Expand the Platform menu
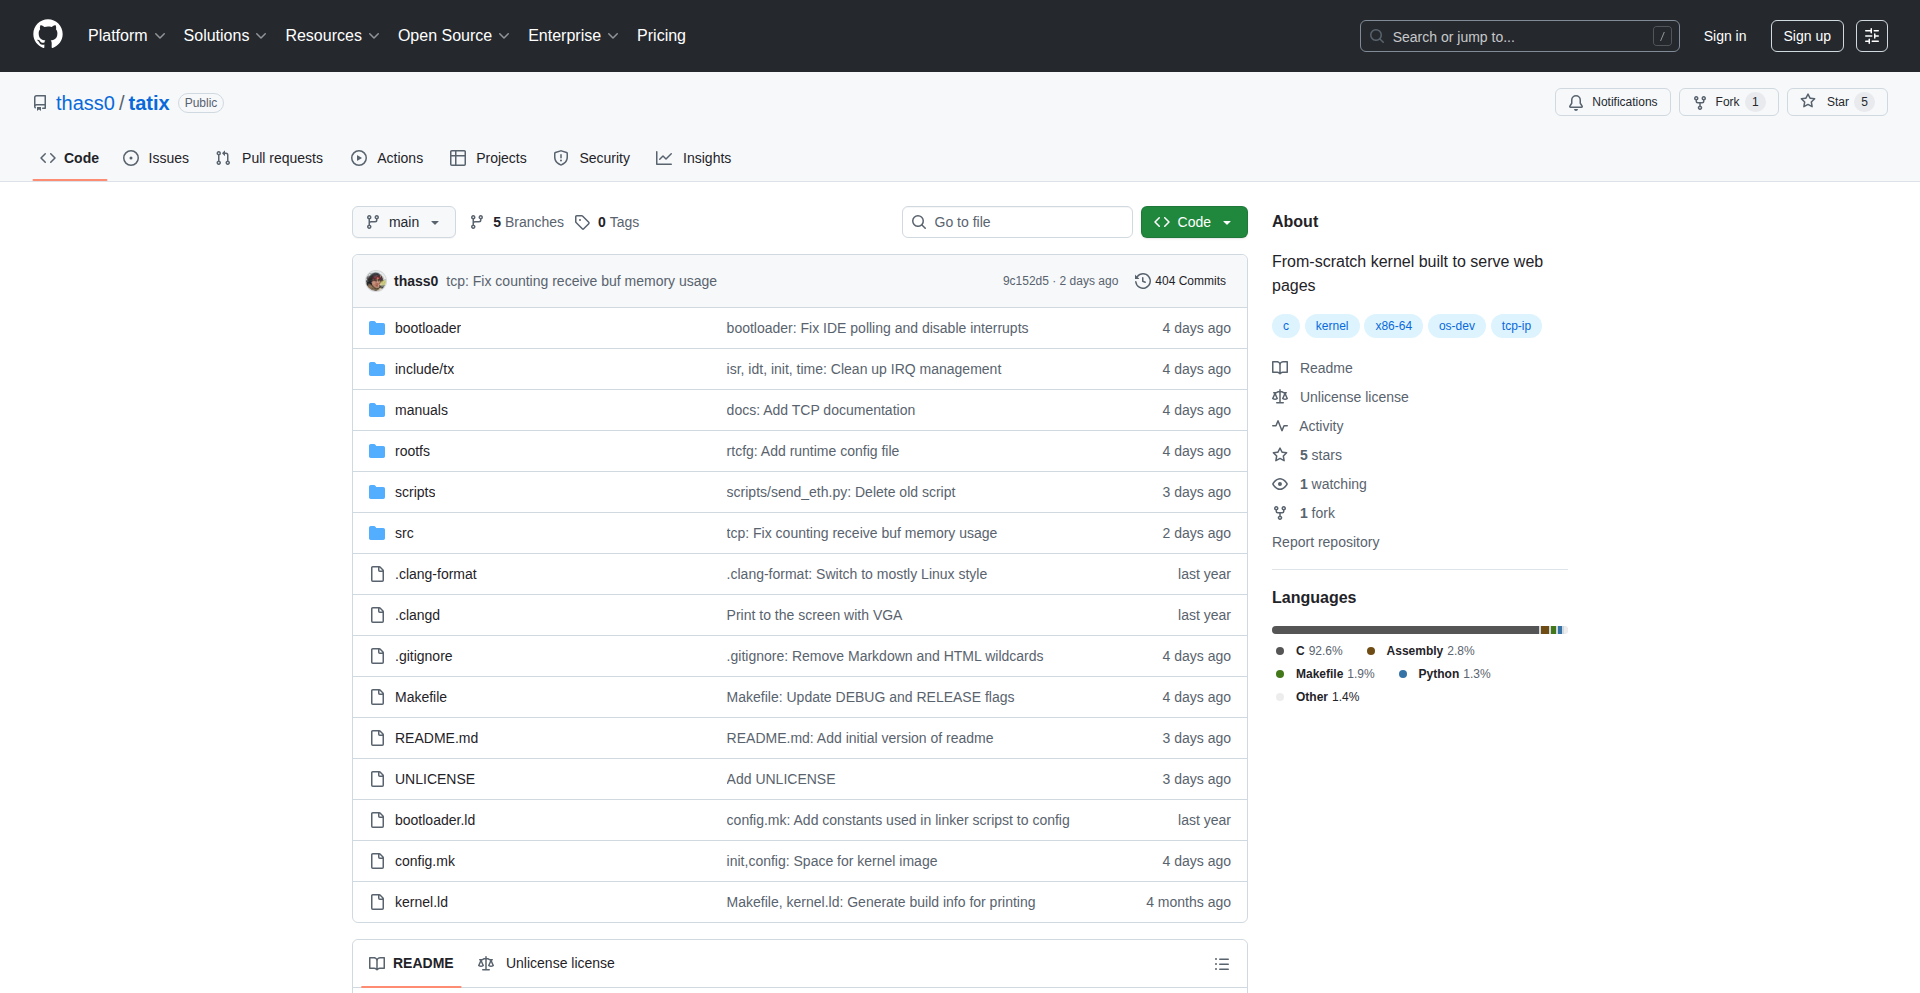 tap(126, 35)
